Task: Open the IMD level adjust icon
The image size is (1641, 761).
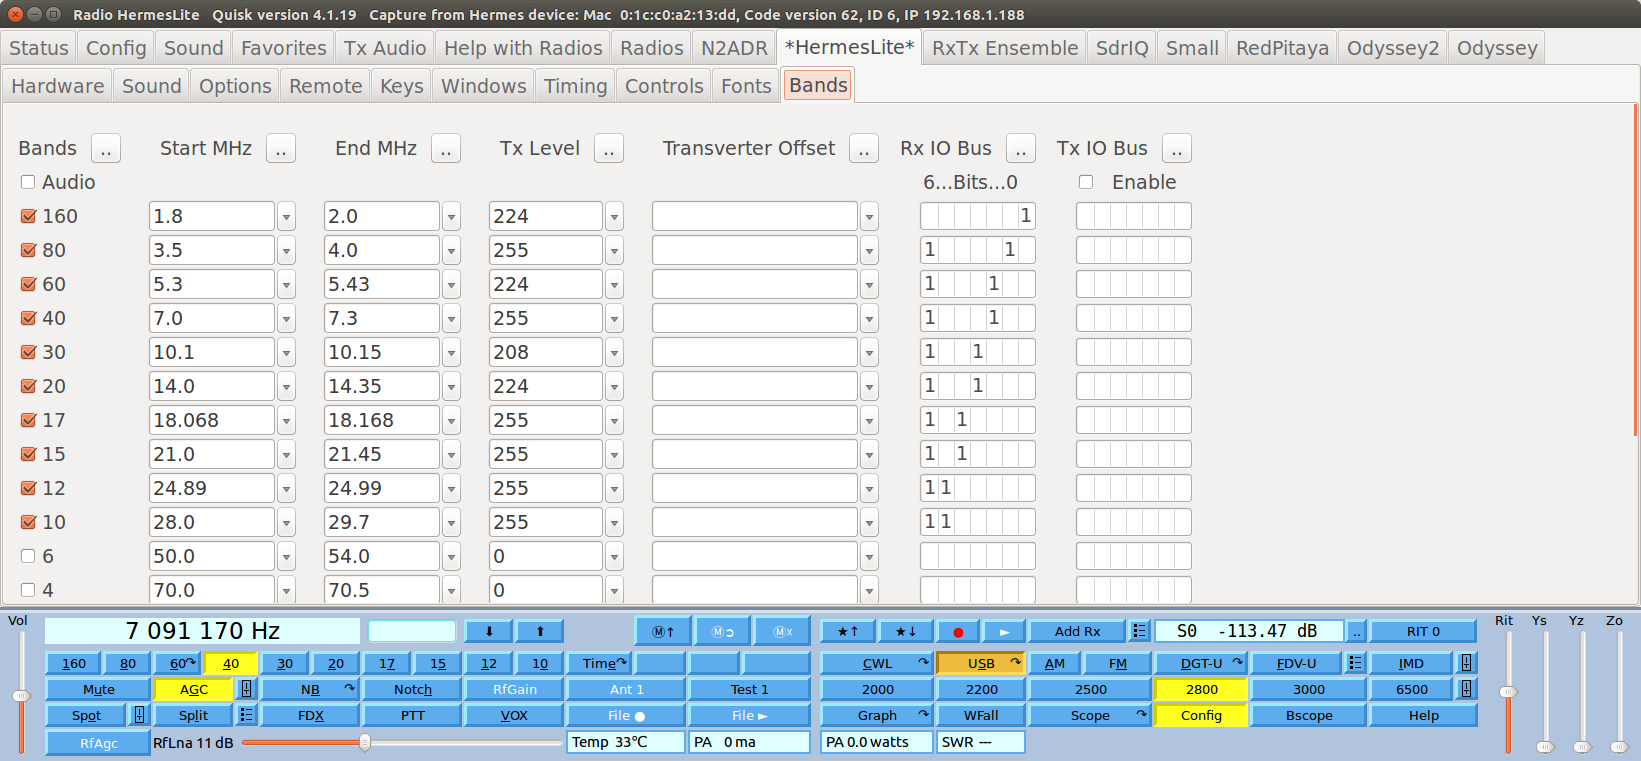Action: pos(1466,663)
